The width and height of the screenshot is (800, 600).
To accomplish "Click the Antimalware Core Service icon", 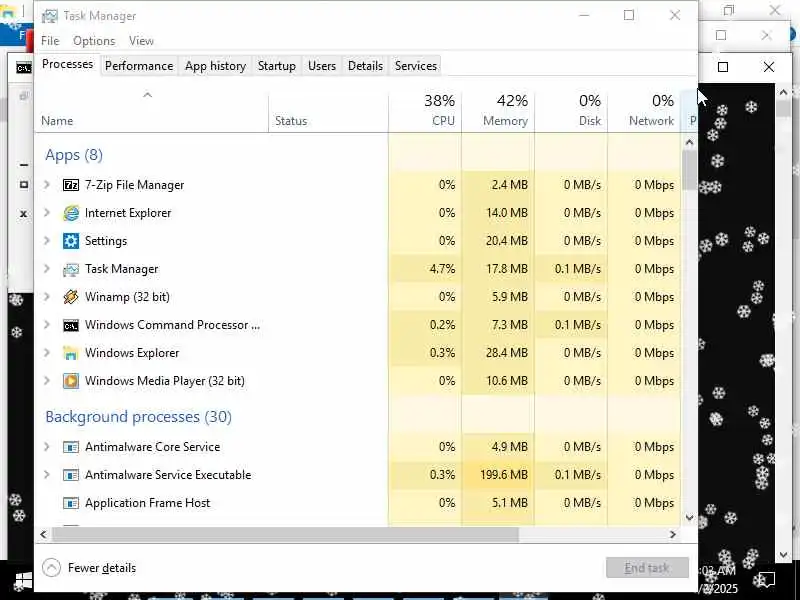I will click(x=71, y=447).
